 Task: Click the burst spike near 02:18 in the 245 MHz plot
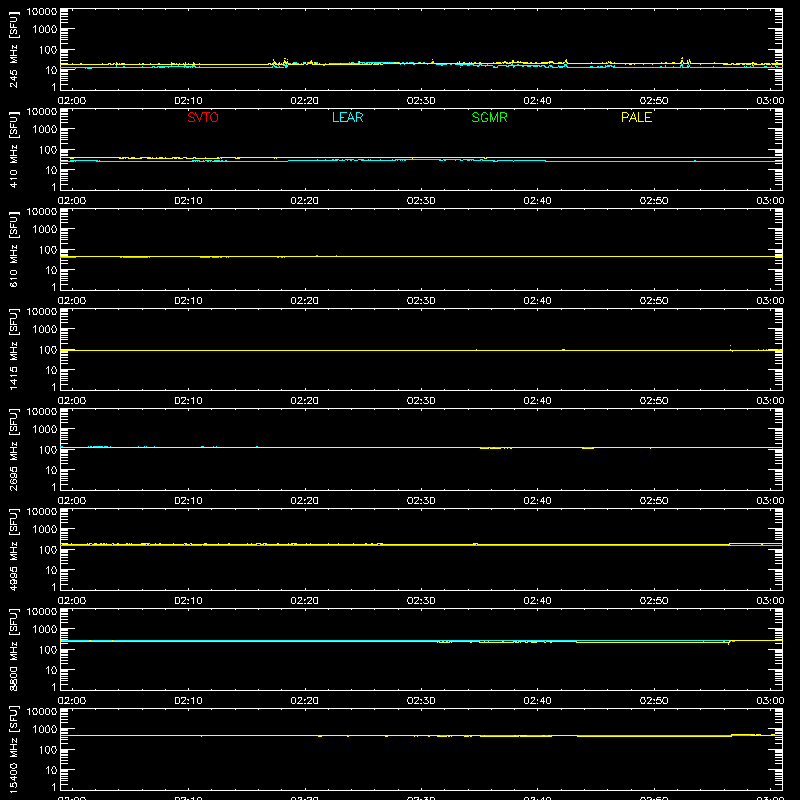click(x=285, y=62)
